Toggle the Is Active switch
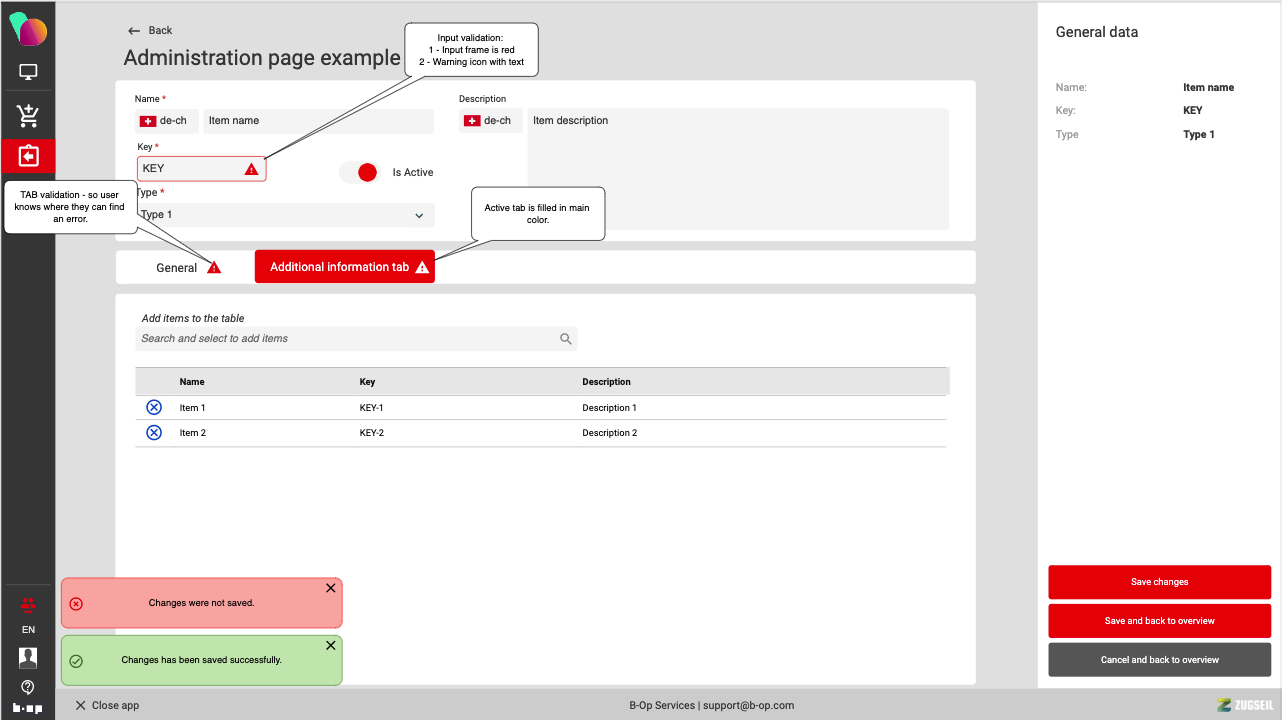 coord(360,172)
